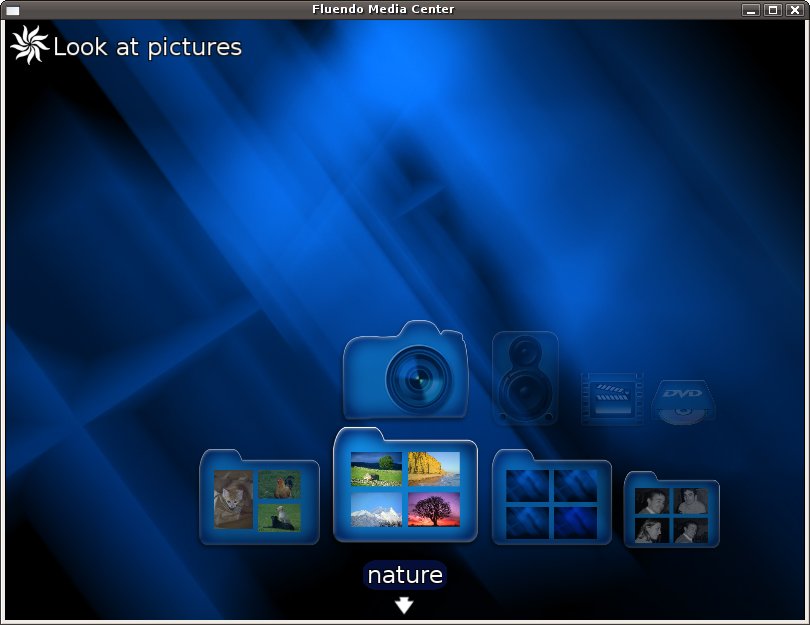Click the Fluendo pinwheel logo

(x=29, y=45)
